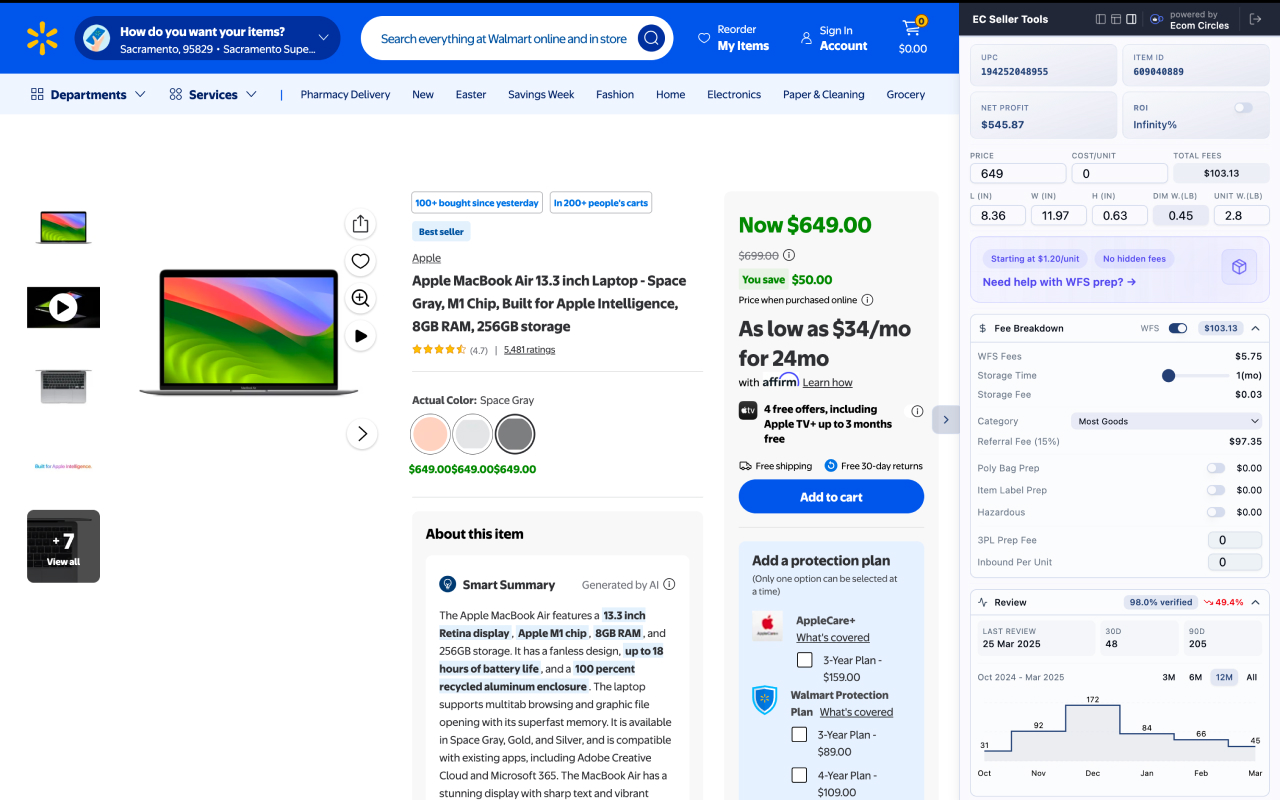The image size is (1280, 800).
Task: Enable the Hazardous fee toggle
Action: click(x=1215, y=511)
